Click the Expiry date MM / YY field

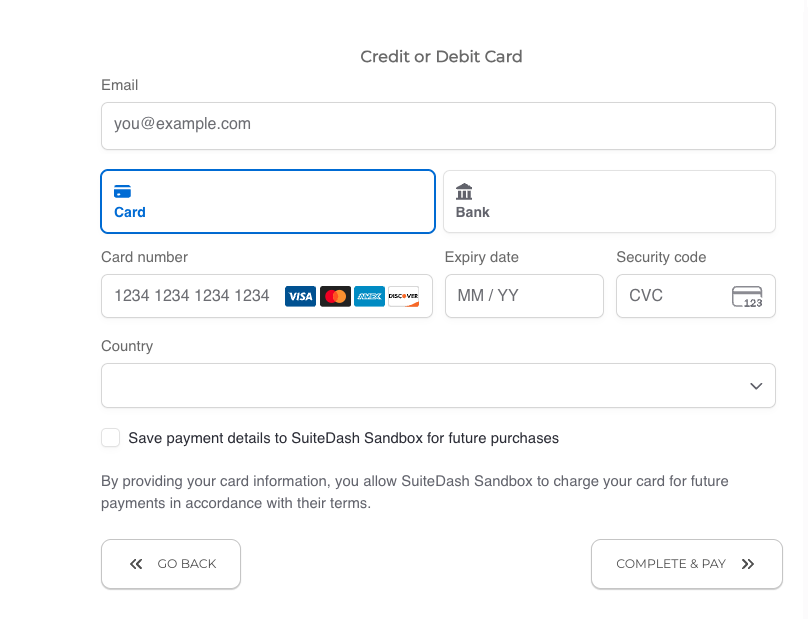tap(524, 296)
